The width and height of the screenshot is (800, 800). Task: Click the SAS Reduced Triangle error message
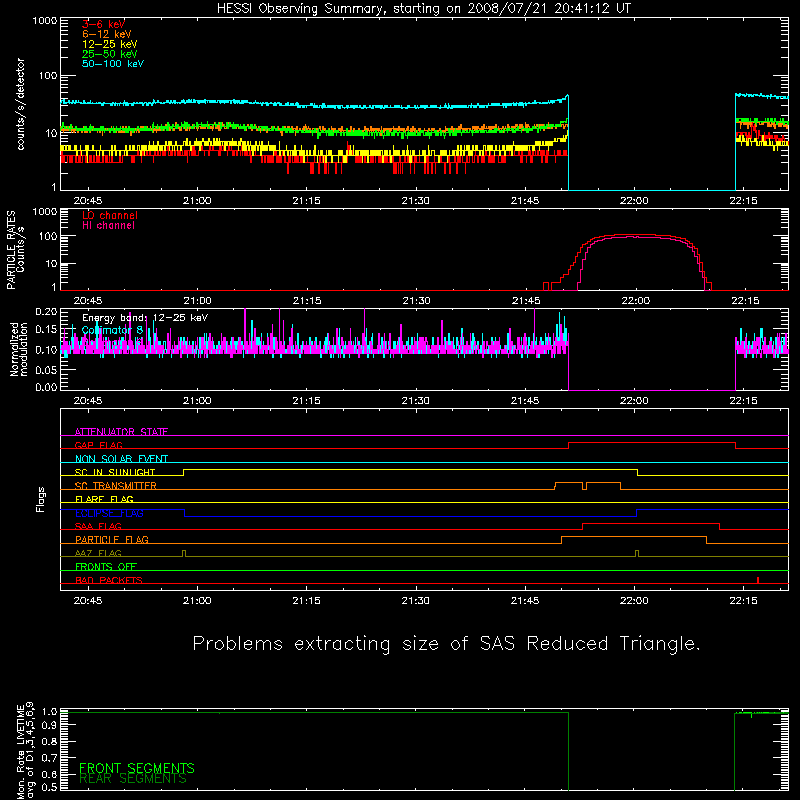click(x=446, y=643)
